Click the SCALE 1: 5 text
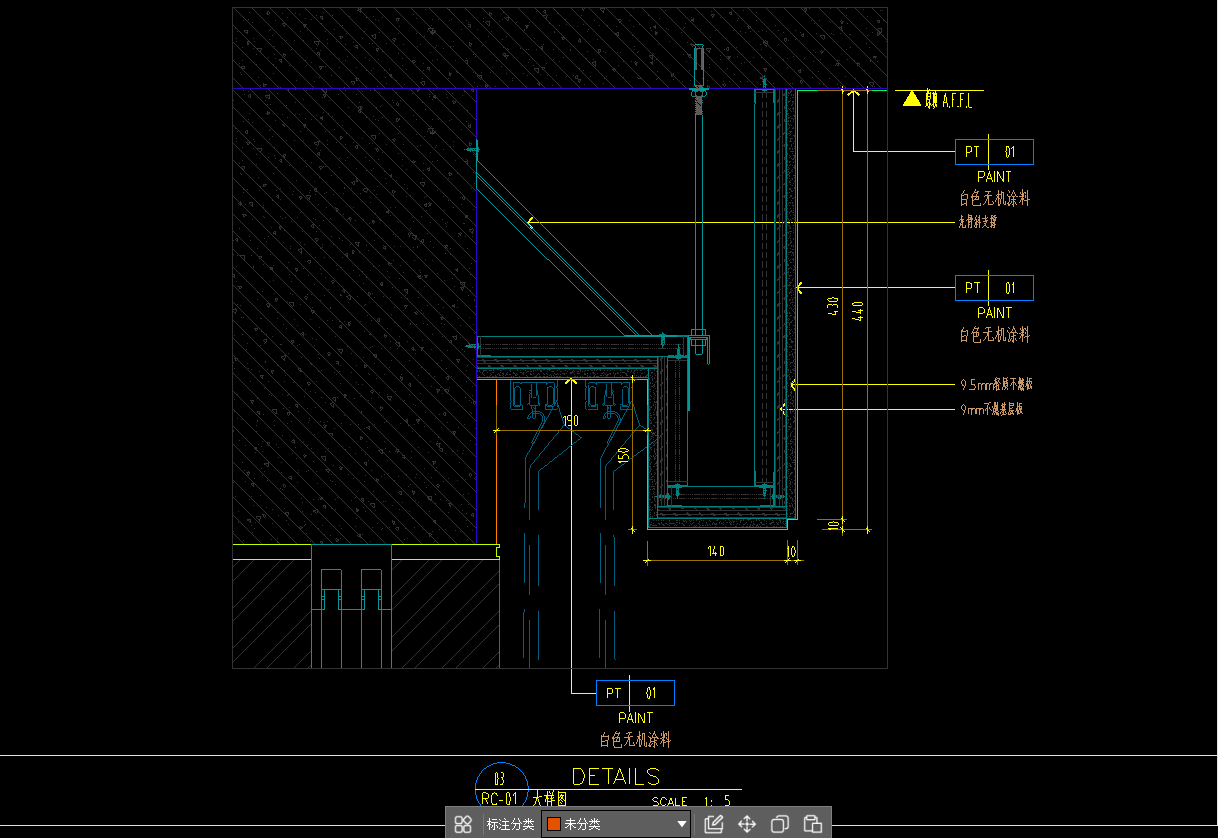The image size is (1218, 838). coord(691,801)
